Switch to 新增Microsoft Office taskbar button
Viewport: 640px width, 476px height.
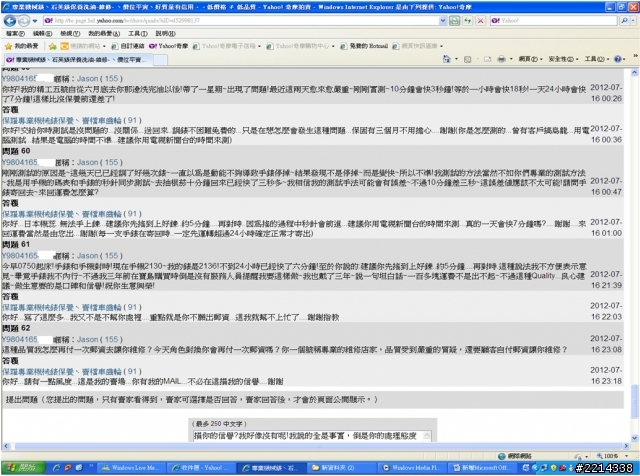click(x=483, y=468)
